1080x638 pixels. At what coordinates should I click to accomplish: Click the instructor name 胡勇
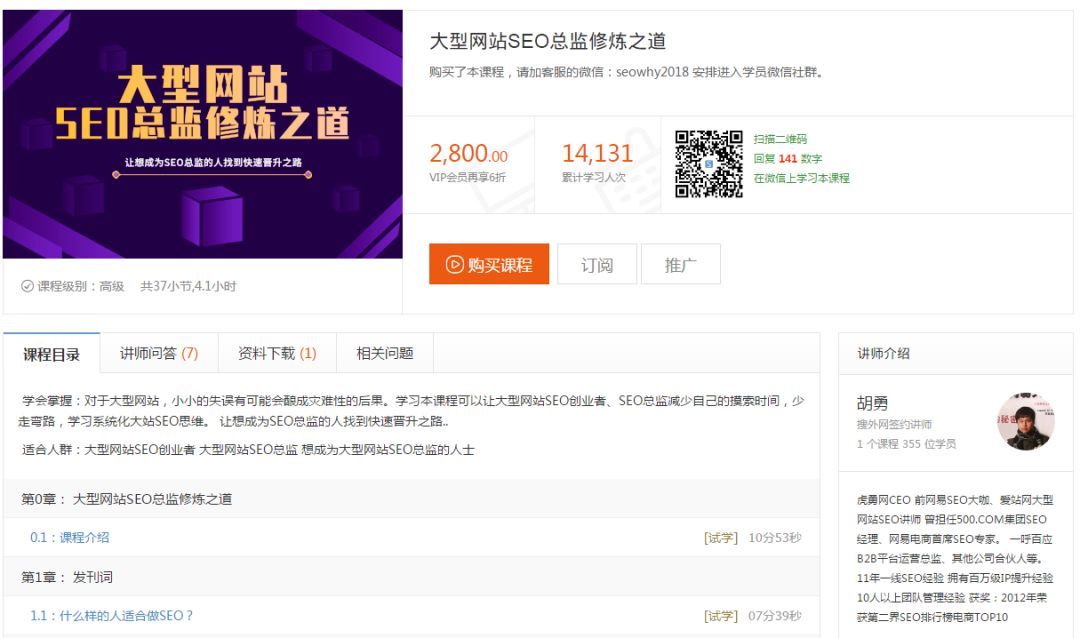point(873,403)
